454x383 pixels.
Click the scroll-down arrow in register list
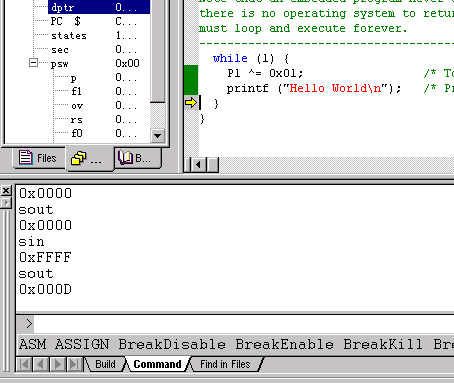[157, 136]
